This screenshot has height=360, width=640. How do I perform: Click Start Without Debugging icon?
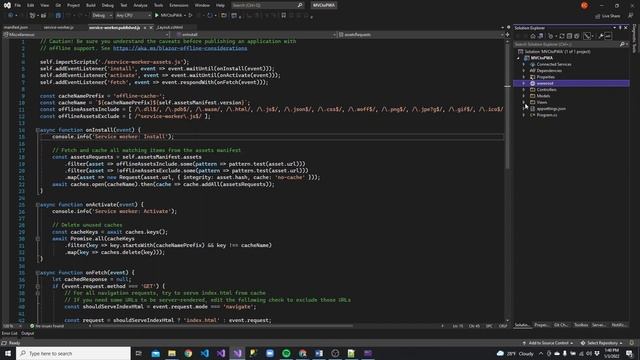pos(190,16)
